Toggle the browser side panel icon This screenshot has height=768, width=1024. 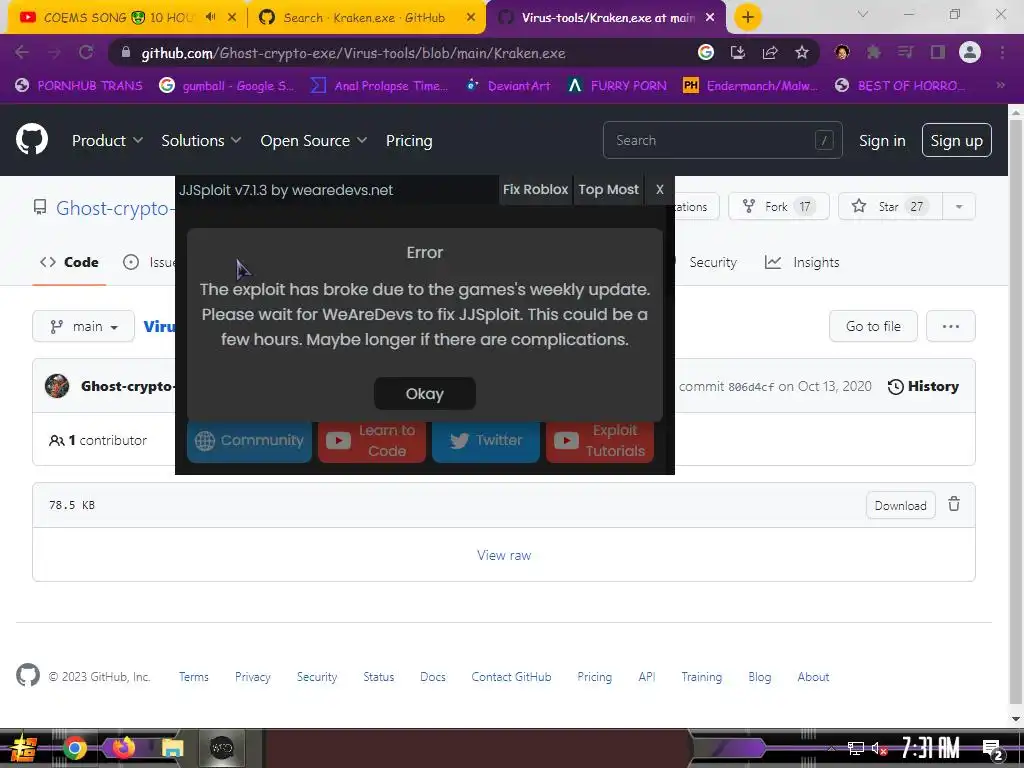pyautogui.click(x=938, y=52)
